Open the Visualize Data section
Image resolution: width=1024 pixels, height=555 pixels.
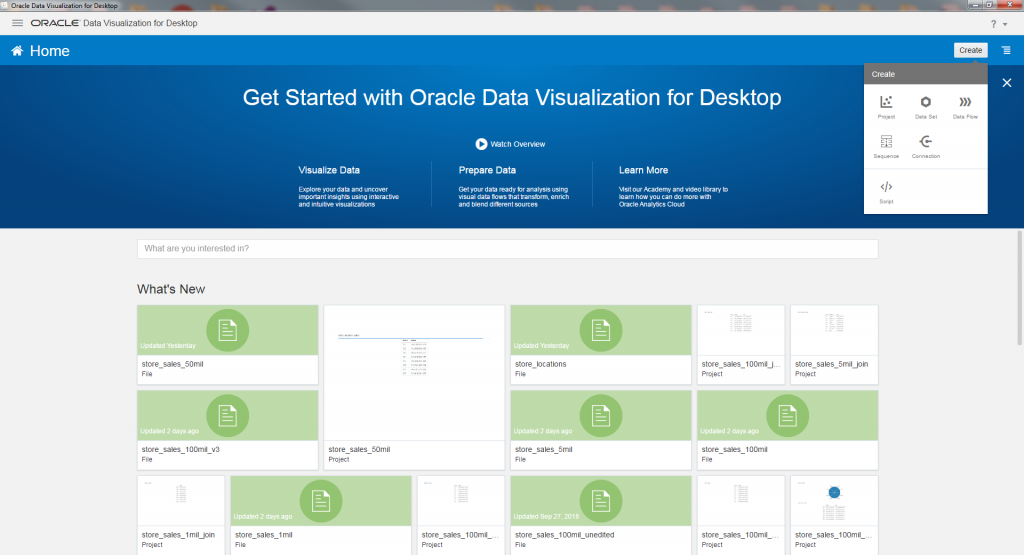[x=328, y=170]
